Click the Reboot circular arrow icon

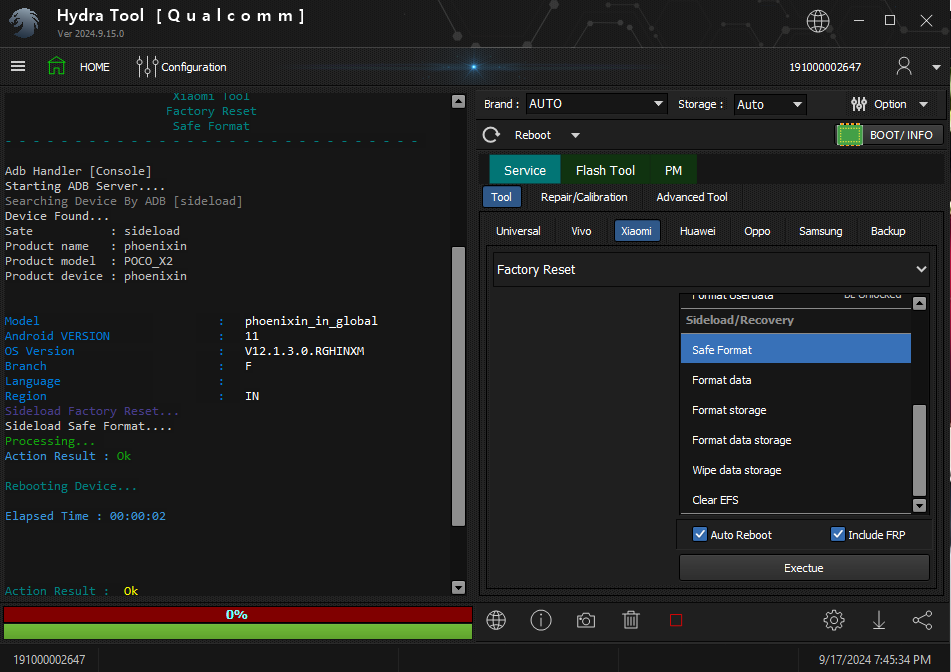tap(491, 135)
